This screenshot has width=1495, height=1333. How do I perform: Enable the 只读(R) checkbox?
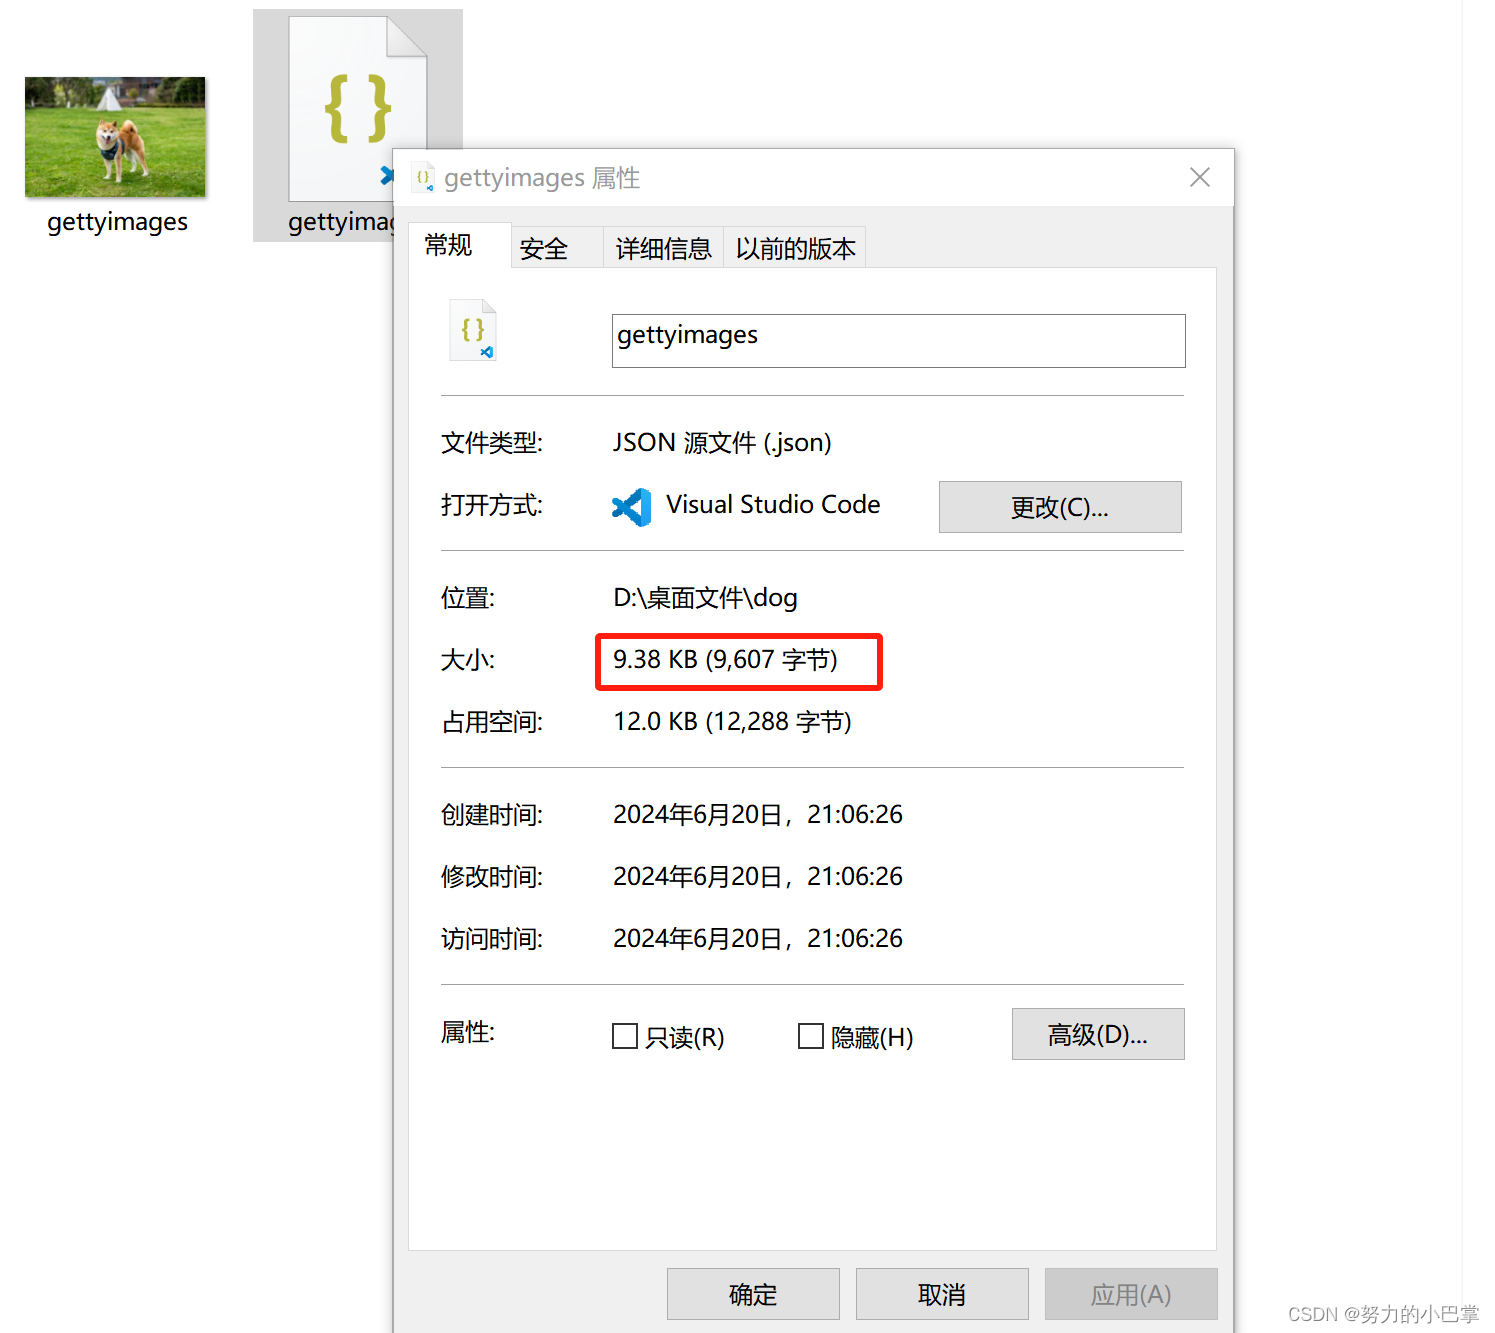pyautogui.click(x=625, y=1036)
